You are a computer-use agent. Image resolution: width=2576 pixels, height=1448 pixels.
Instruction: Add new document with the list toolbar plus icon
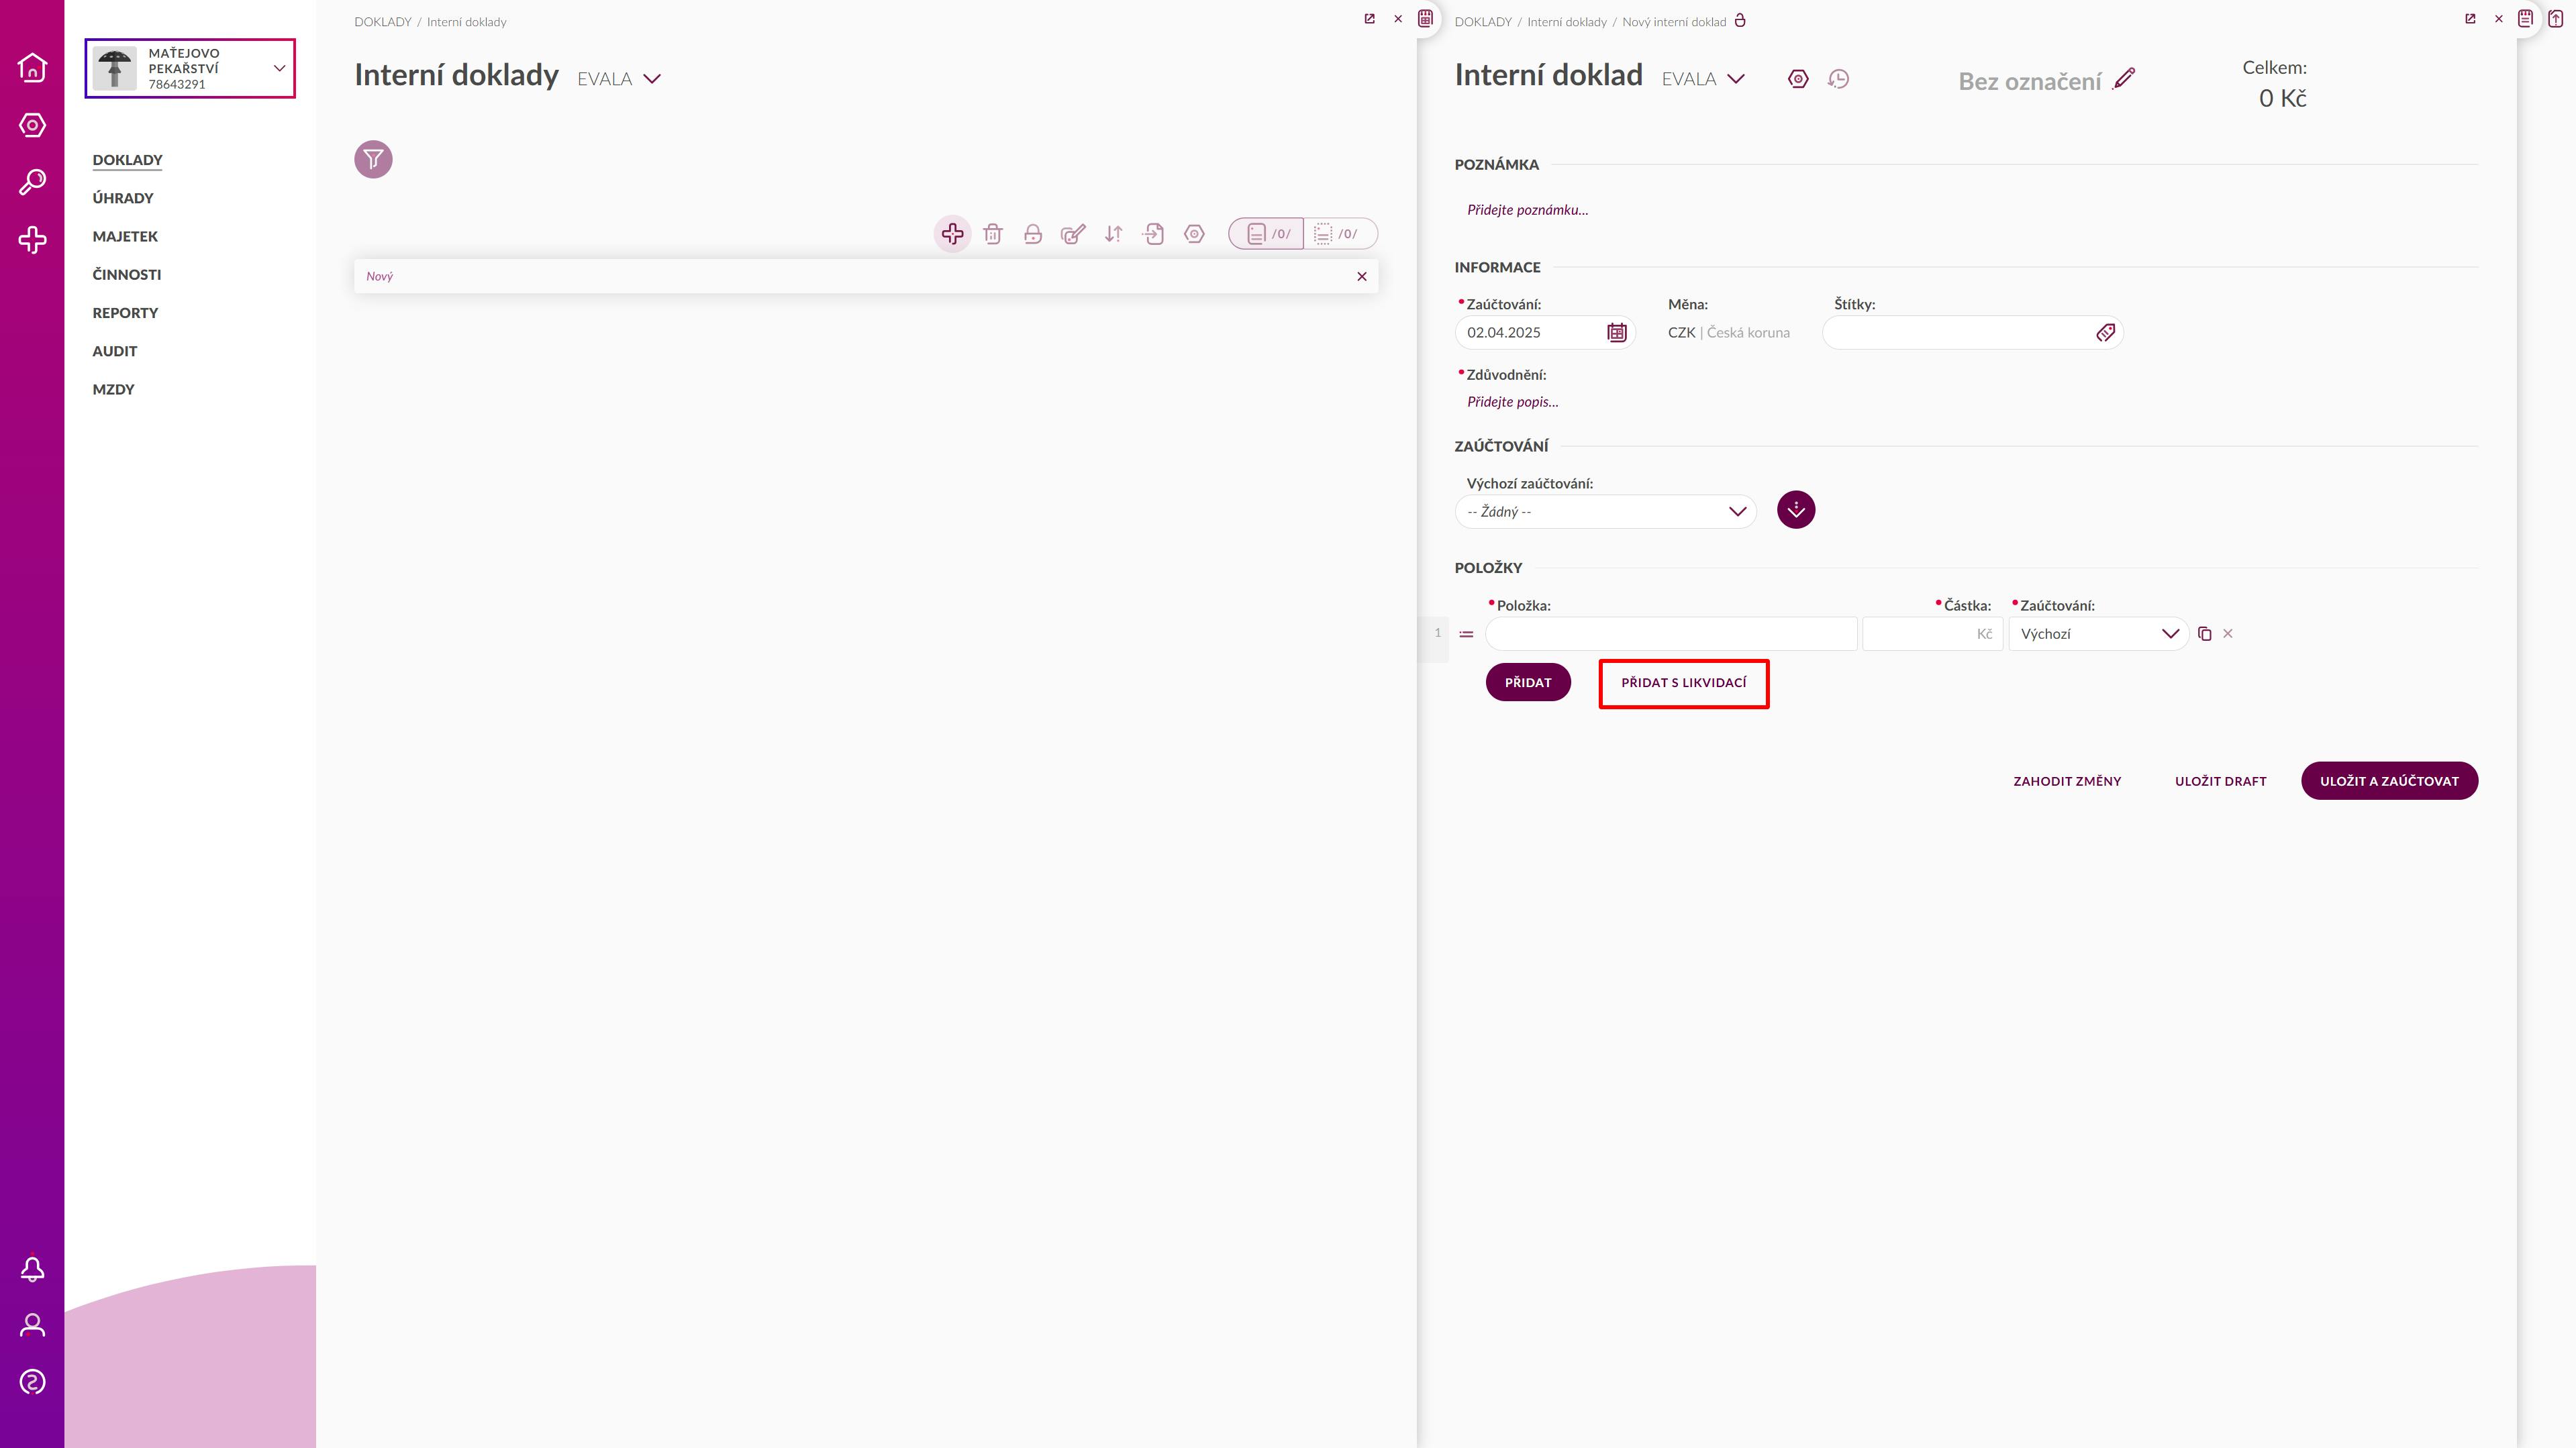[x=952, y=234]
